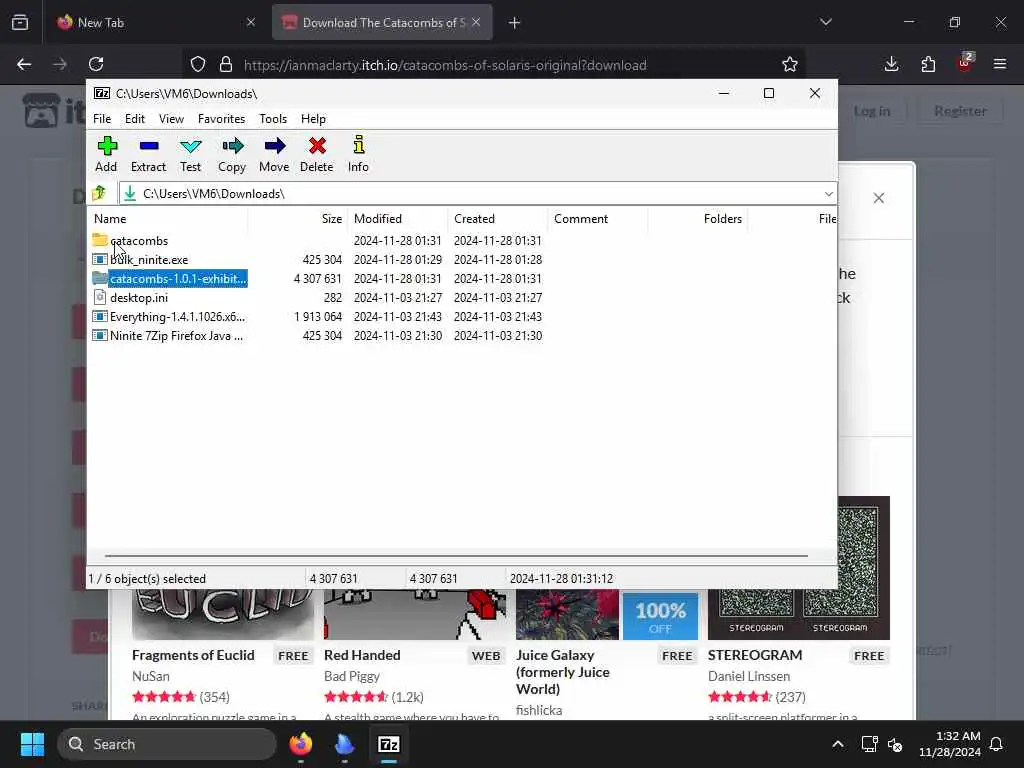Show hidden system tray icons
Image resolution: width=1024 pixels, height=768 pixels.
click(838, 744)
